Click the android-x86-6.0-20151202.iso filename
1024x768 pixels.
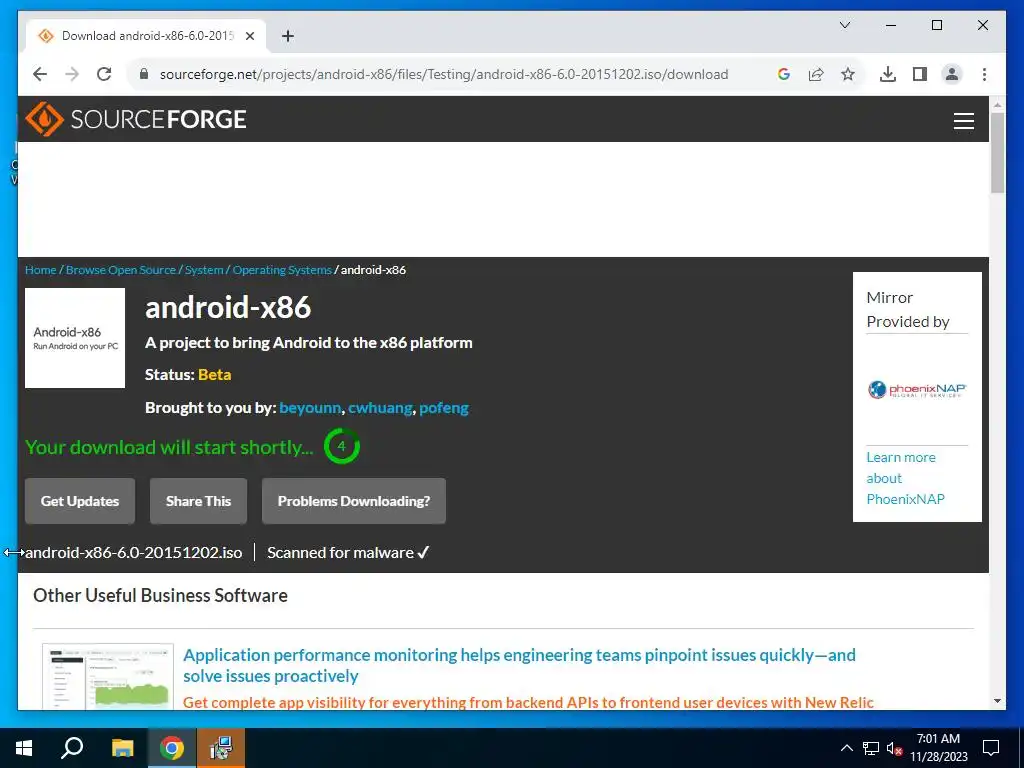[134, 552]
